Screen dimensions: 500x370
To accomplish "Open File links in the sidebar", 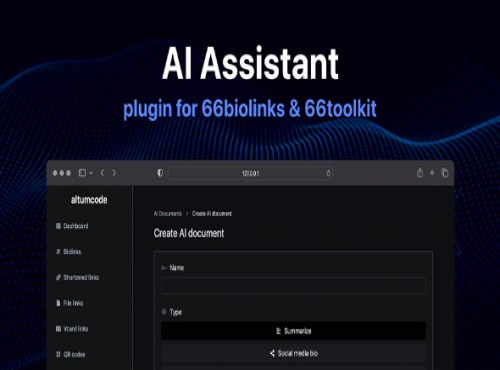I will click(x=70, y=303).
